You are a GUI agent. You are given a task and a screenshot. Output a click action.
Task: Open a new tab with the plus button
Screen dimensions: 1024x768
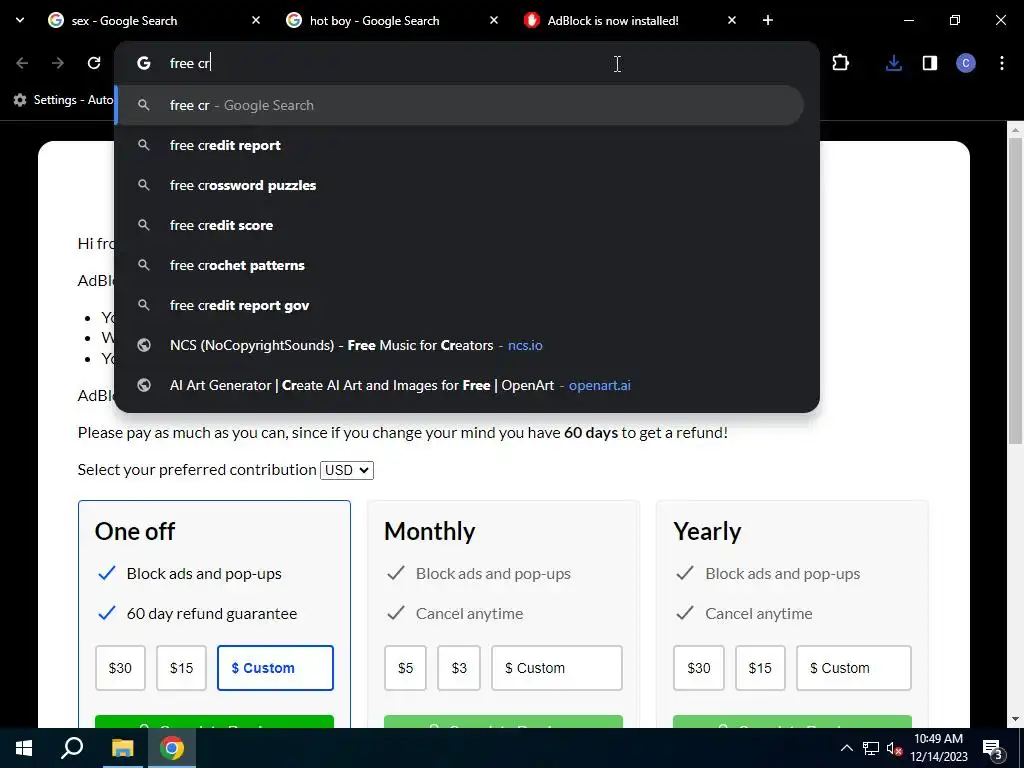tap(768, 20)
